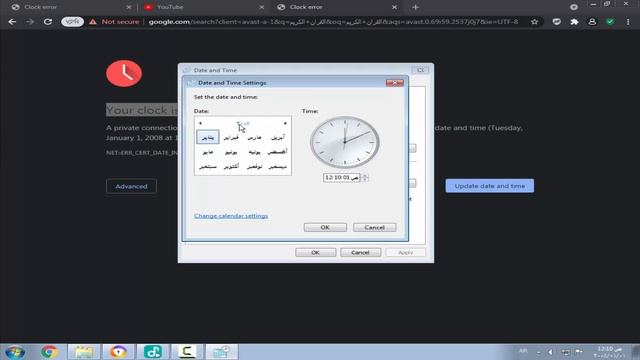Screen dimensions: 640x360
Task: Go back in the Chrome browser
Action: click(12, 22)
